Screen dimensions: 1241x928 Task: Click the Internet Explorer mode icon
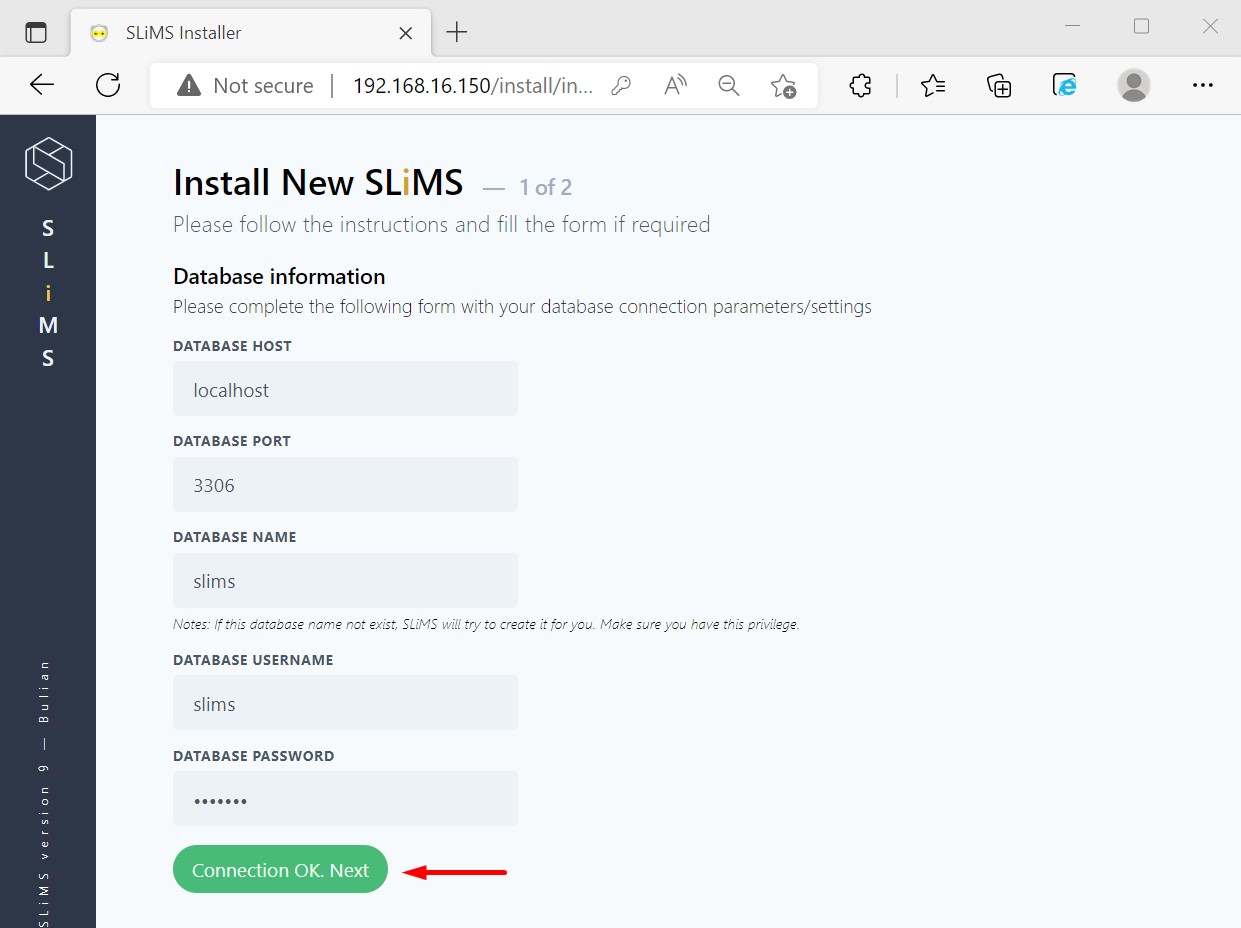tap(1065, 86)
